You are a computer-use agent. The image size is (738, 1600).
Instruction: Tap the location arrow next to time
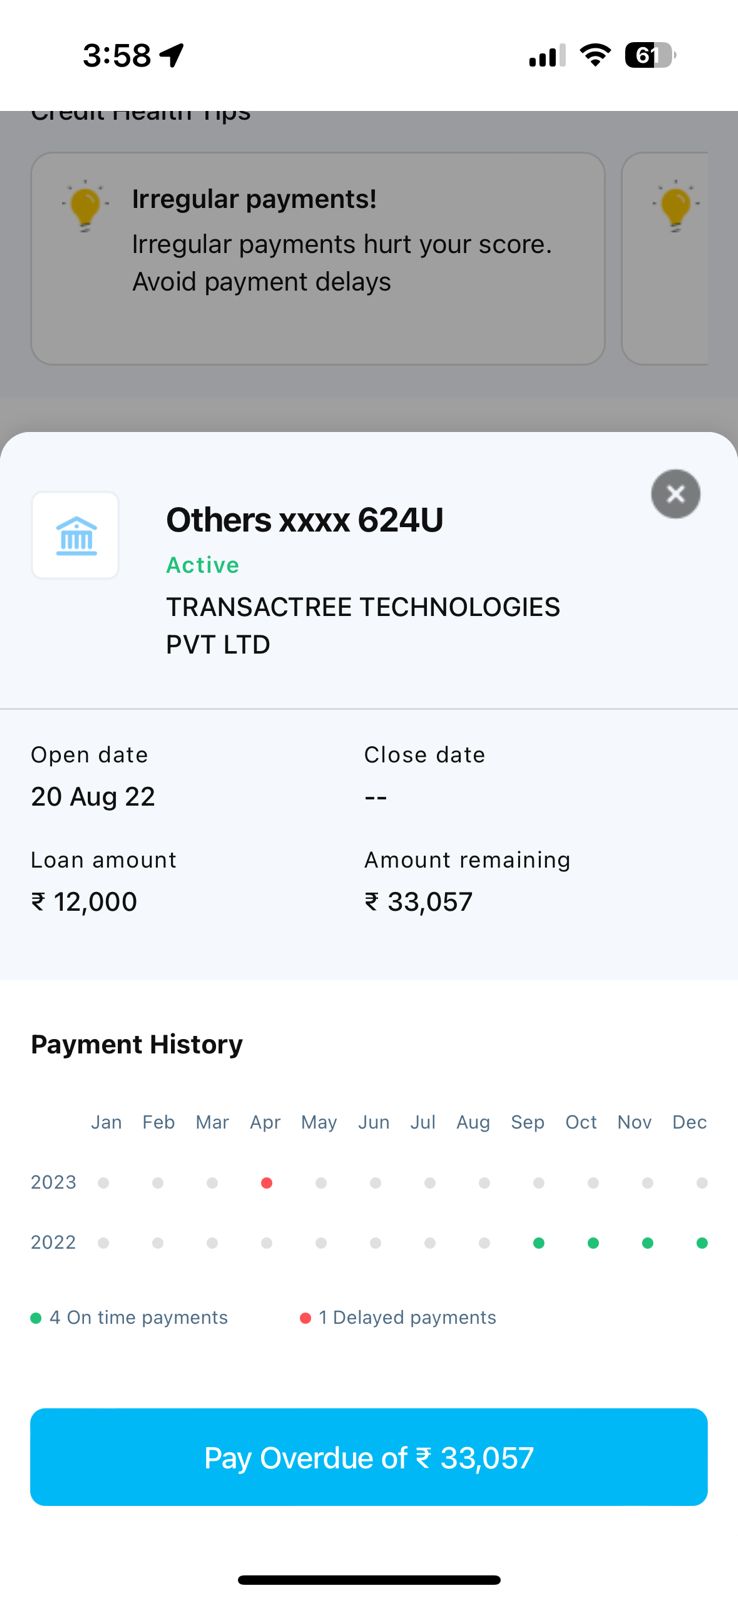[x=172, y=55]
